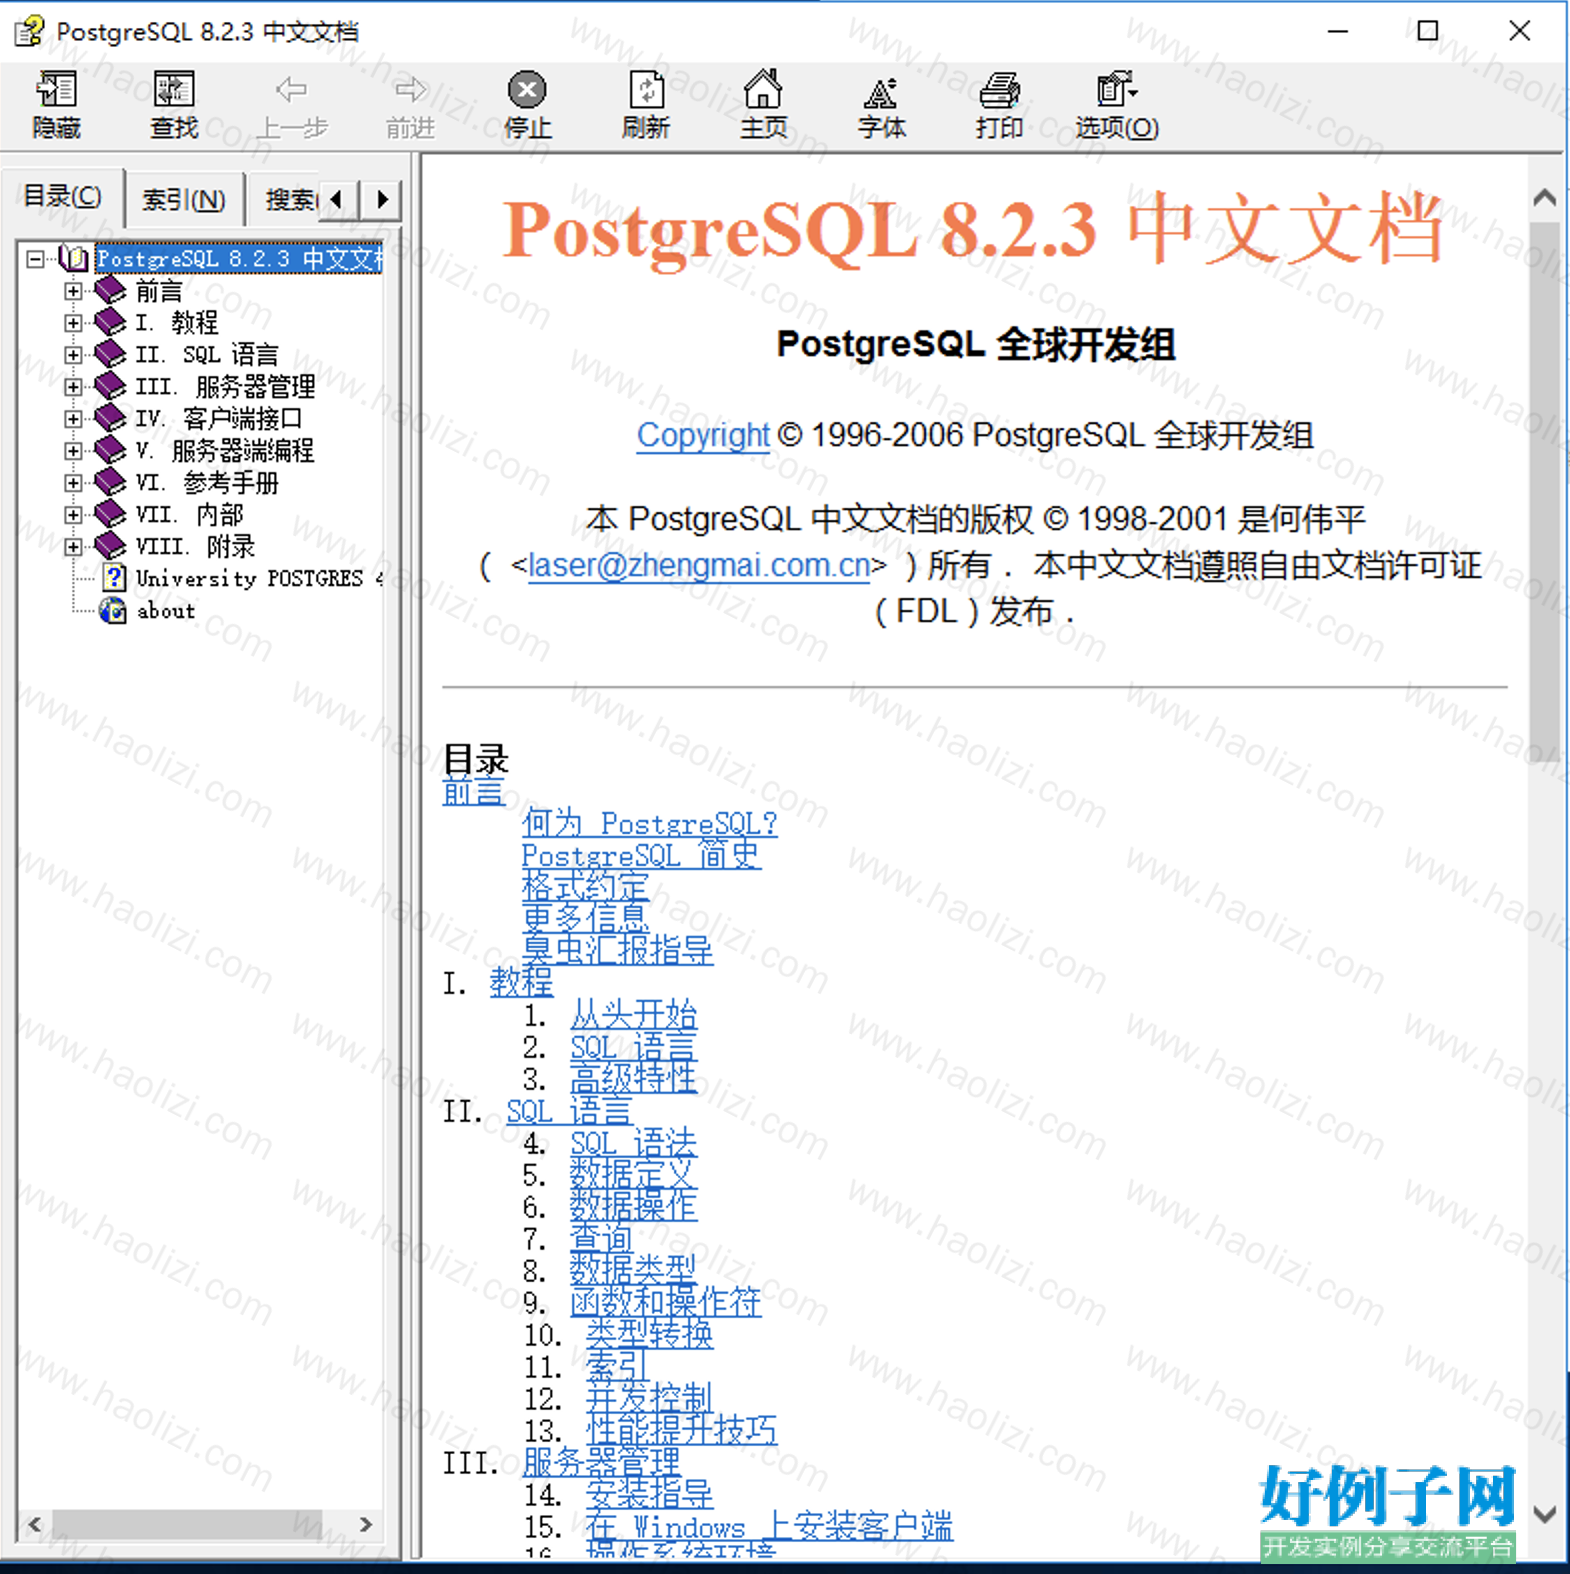
Task: Expand the V. 服务器端编程 tree node
Action: [x=73, y=451]
